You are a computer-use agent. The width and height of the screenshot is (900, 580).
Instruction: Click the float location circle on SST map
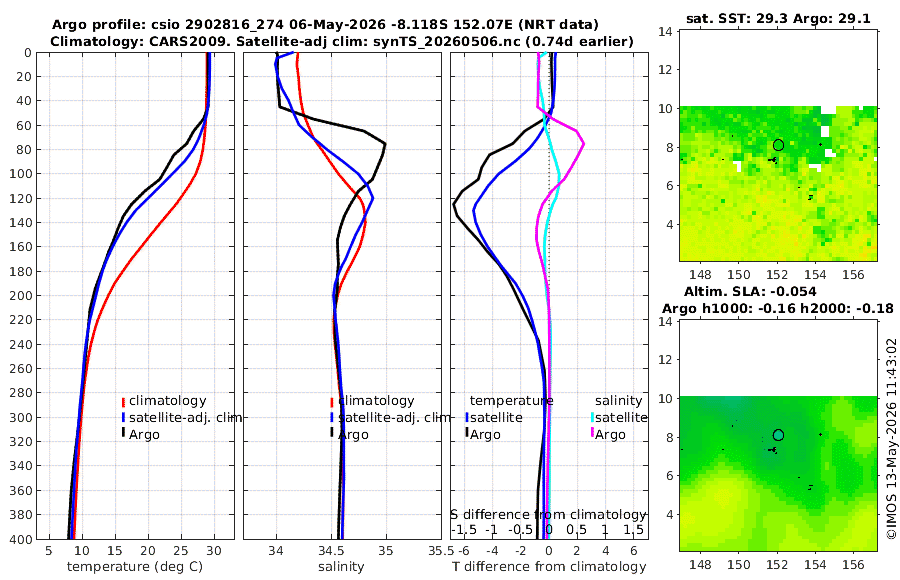point(778,145)
